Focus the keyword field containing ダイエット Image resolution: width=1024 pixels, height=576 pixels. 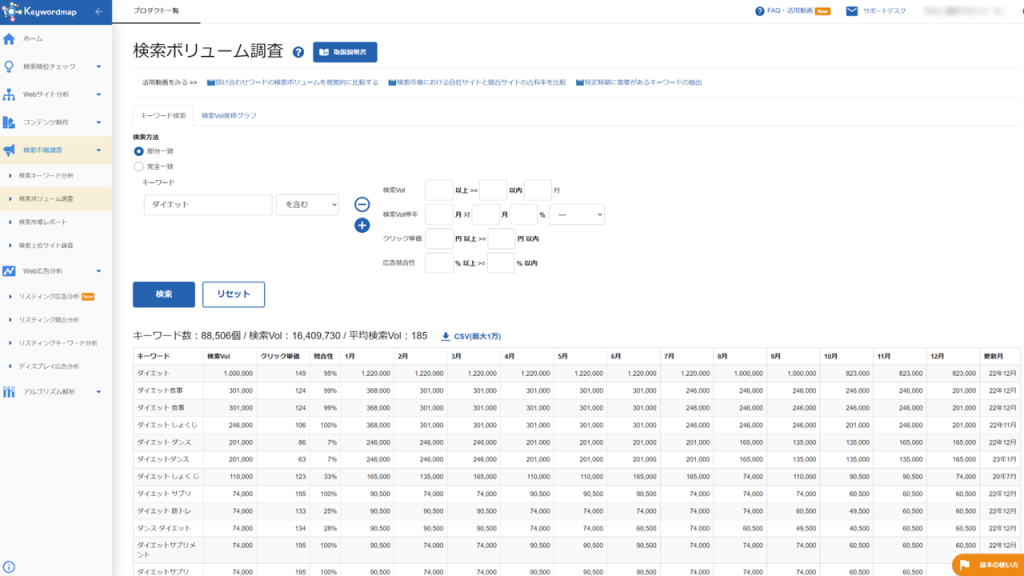point(208,204)
